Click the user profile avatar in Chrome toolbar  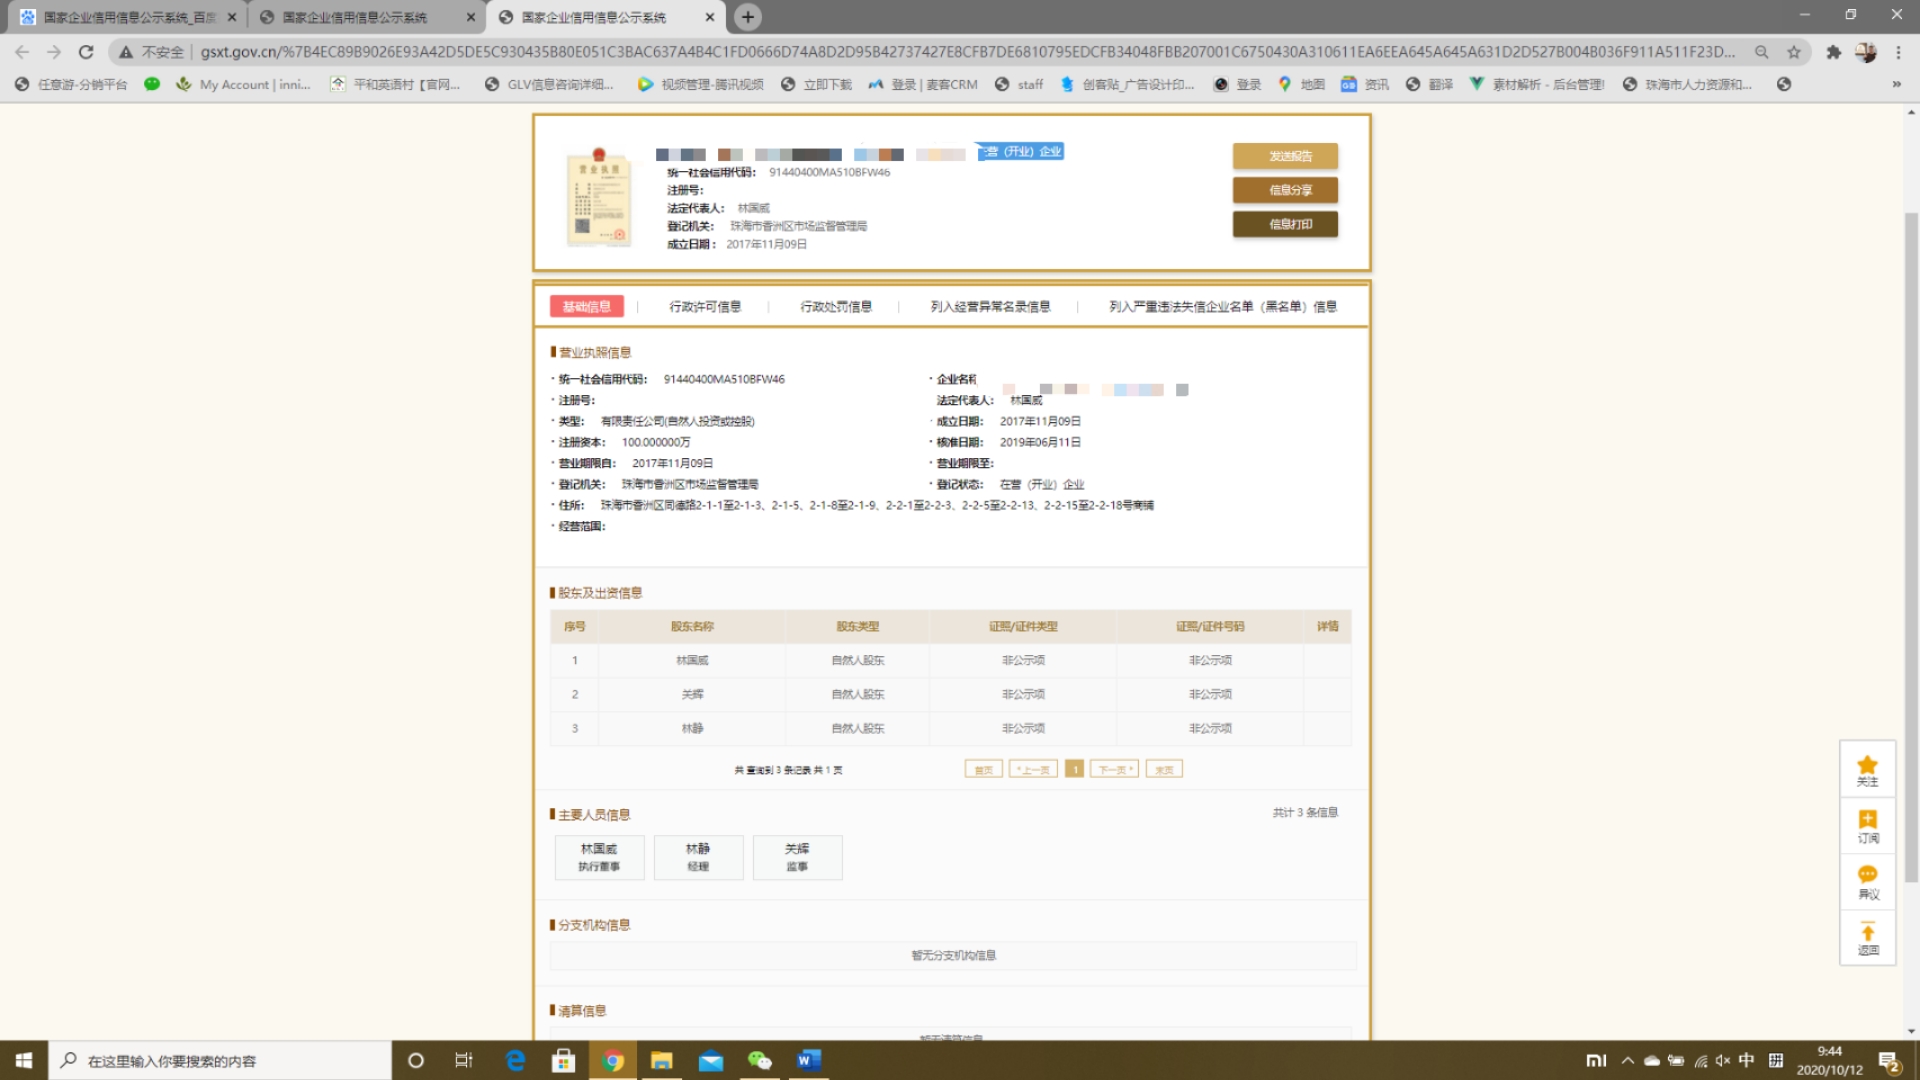pos(1866,52)
